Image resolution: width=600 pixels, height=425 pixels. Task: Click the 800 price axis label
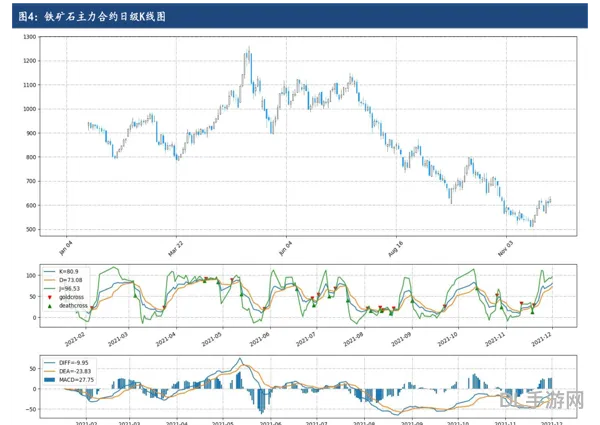(31, 157)
